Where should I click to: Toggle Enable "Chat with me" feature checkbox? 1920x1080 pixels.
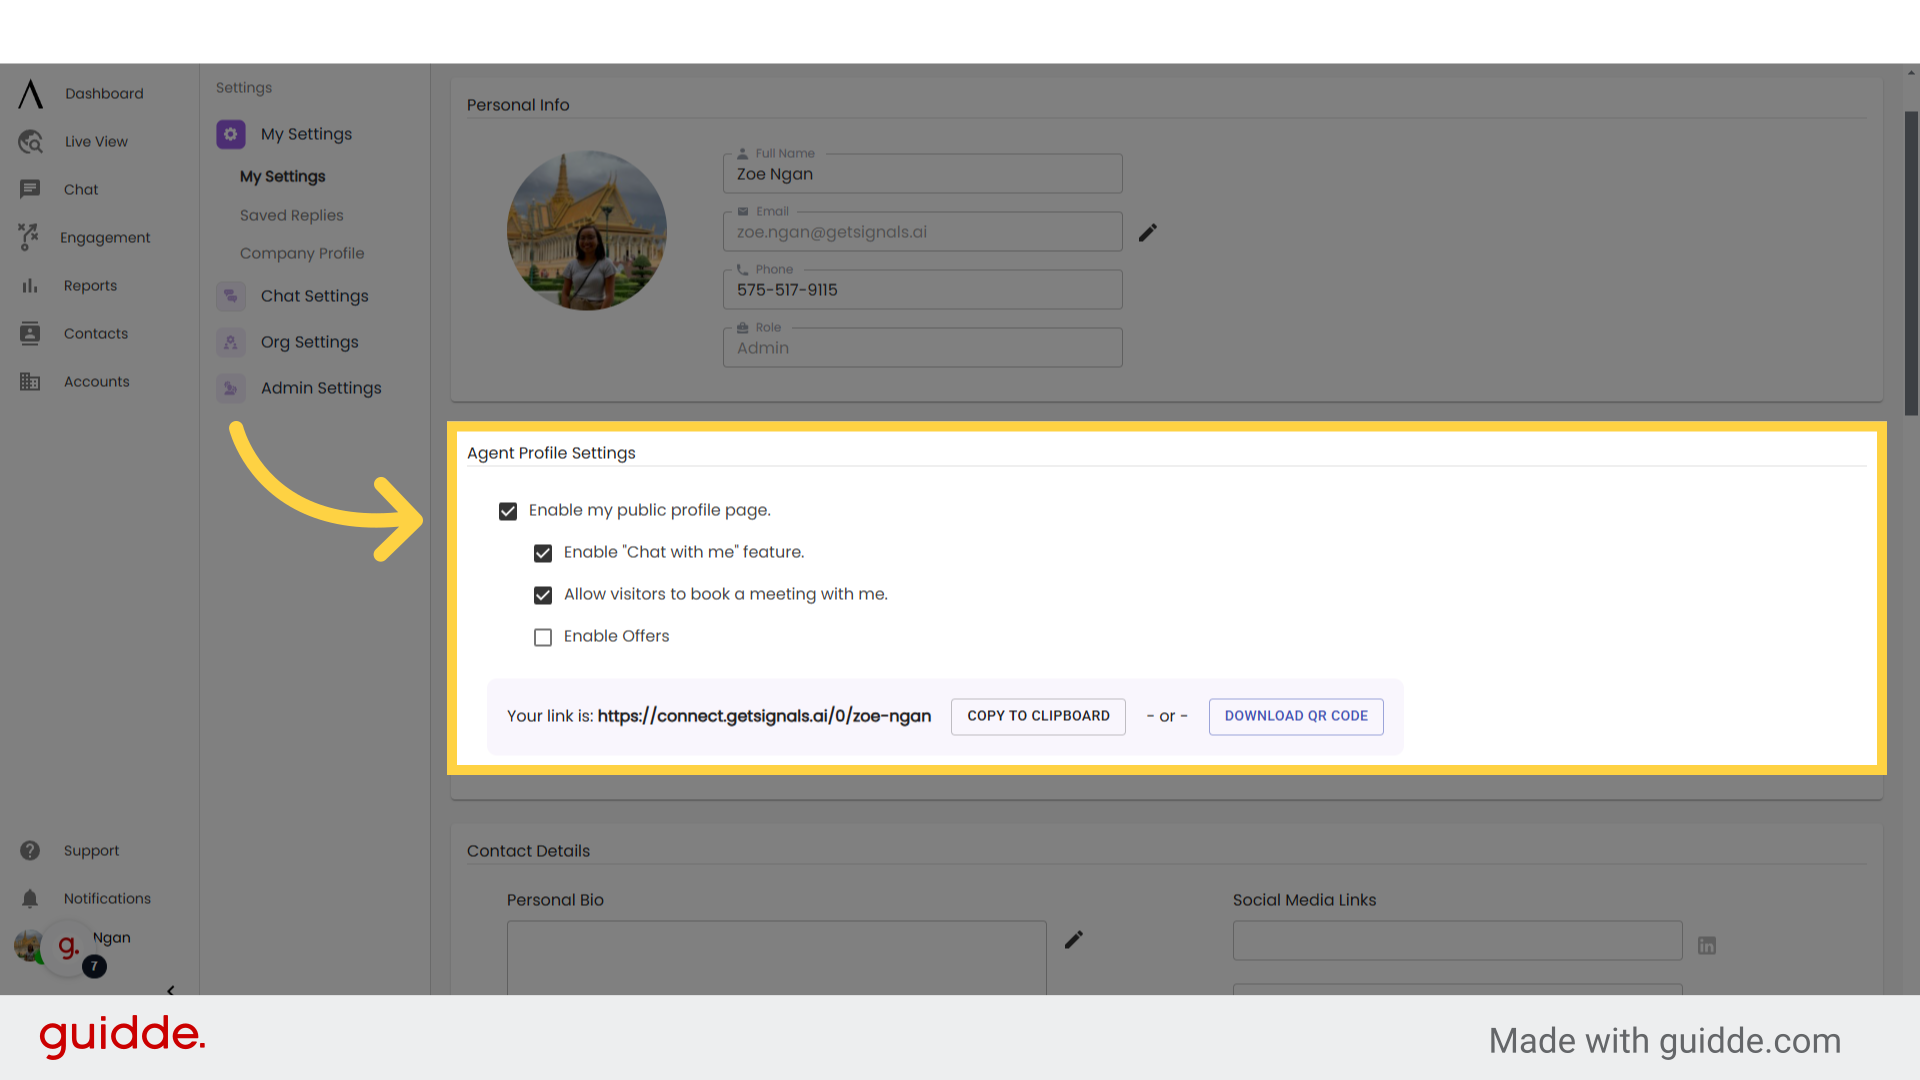coord(543,553)
